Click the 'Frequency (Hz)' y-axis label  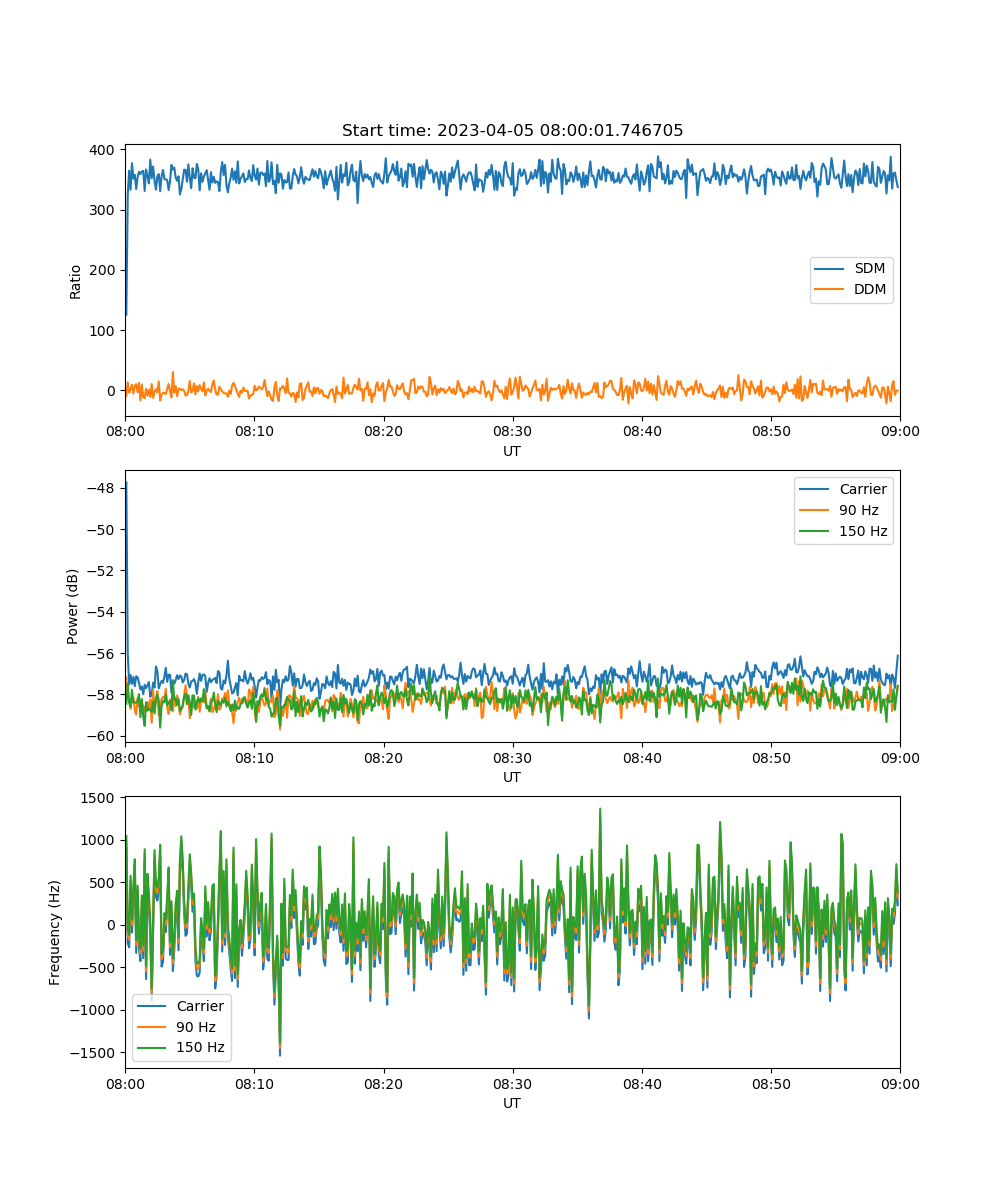pos(55,932)
